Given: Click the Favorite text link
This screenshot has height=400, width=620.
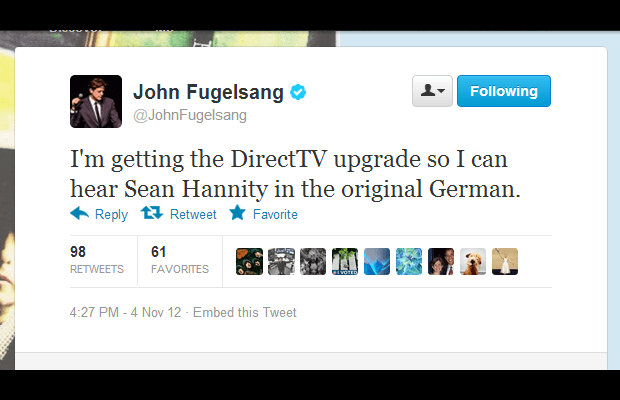Looking at the screenshot, I should (275, 214).
